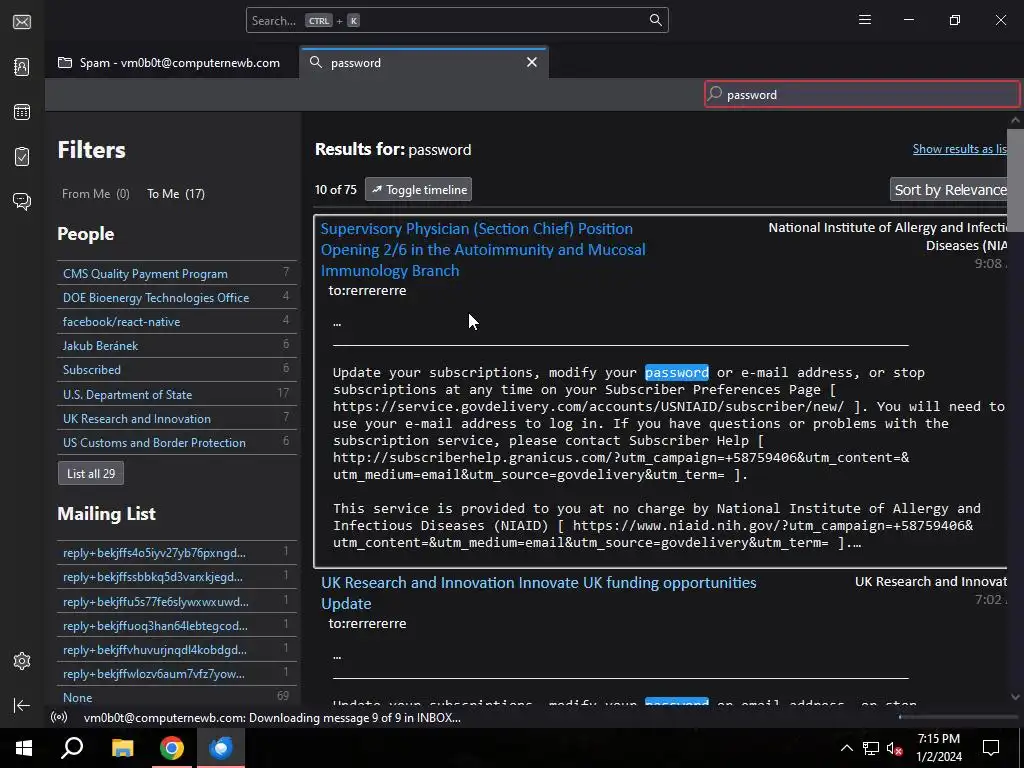Select mailing list reply+bekjffuoq3han64lebtegcod

point(176,626)
